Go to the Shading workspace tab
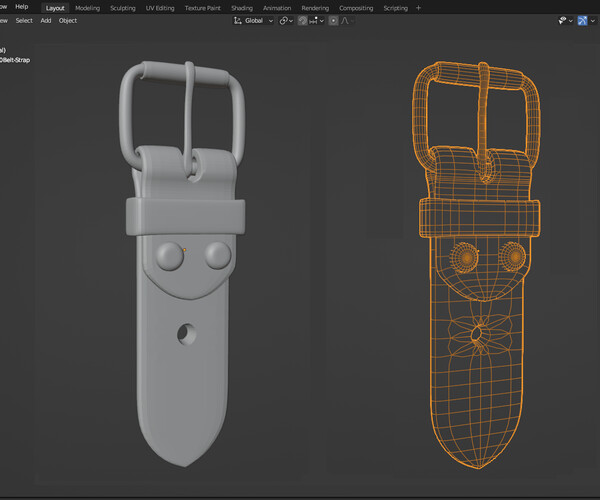Viewport: 600px width, 500px height. 242,8
